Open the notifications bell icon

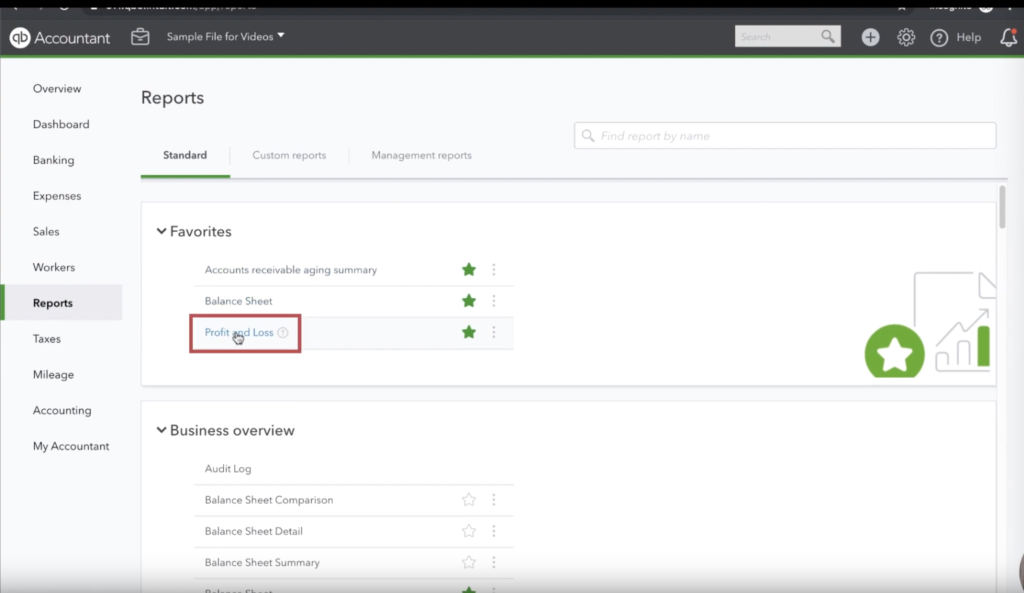coord(1008,37)
